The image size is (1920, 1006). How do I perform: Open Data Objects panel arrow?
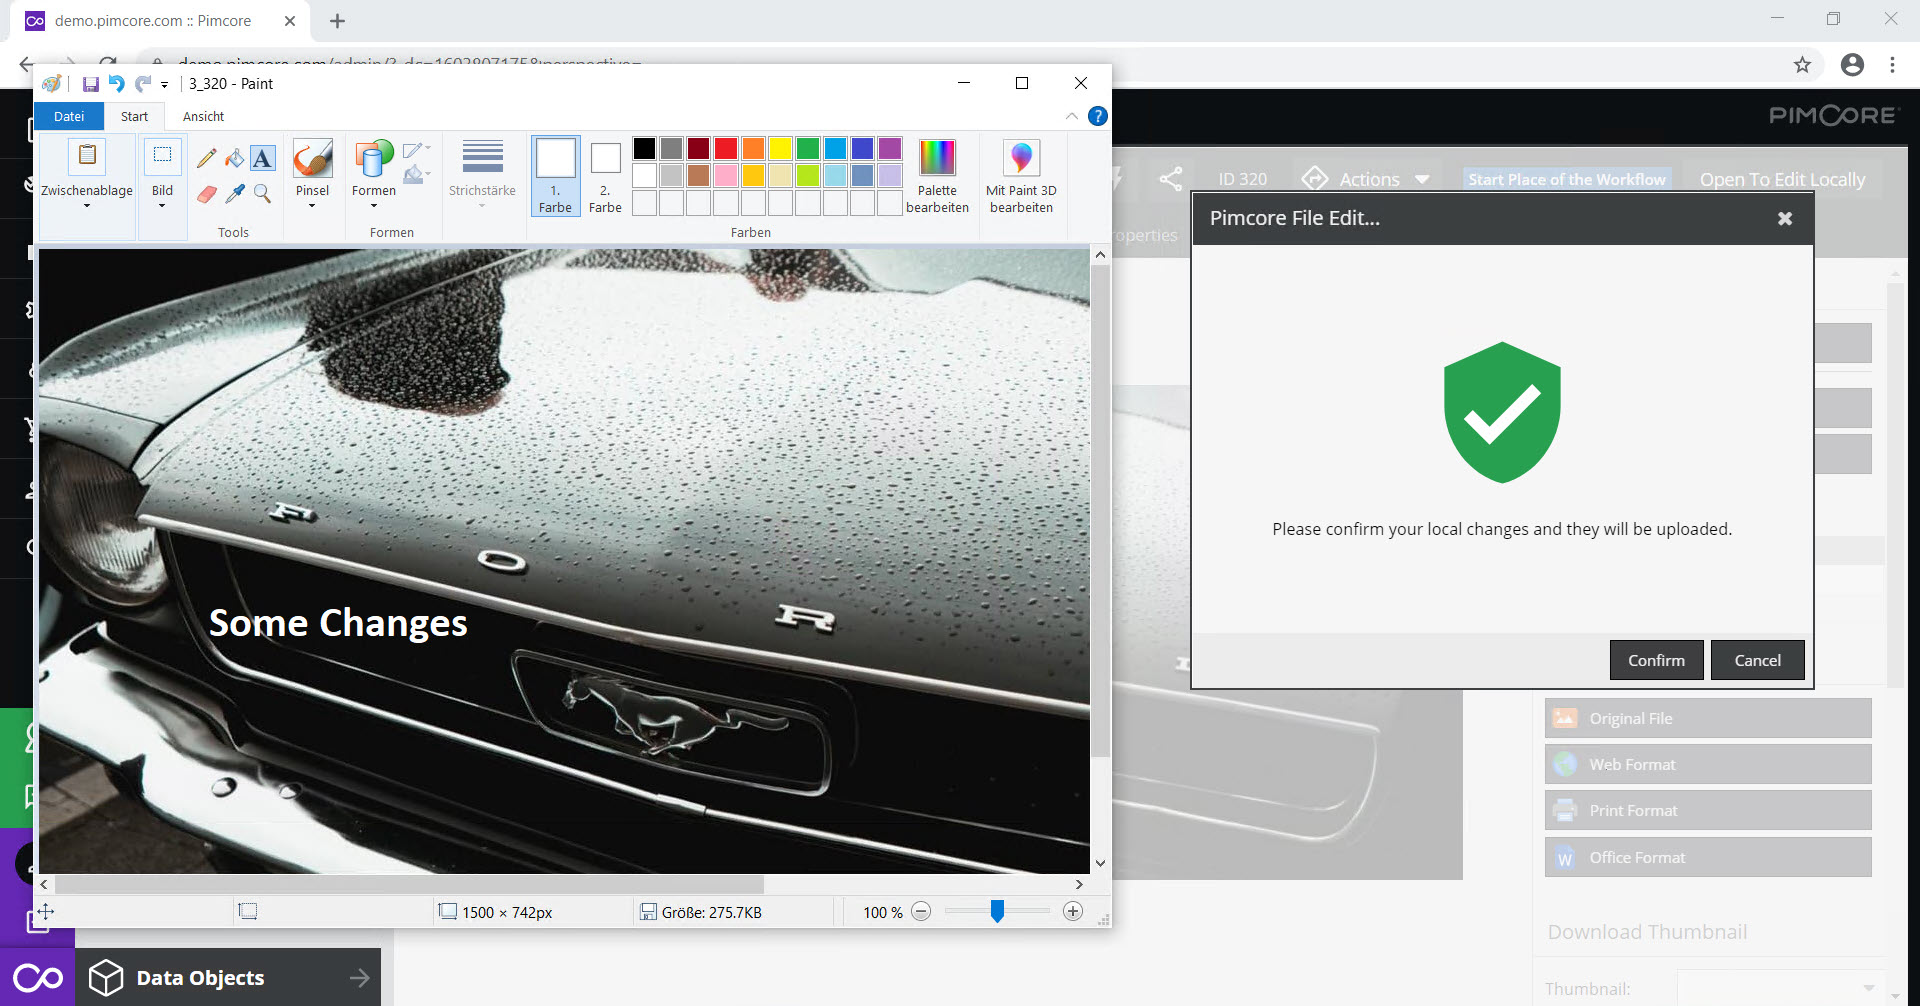(x=360, y=978)
